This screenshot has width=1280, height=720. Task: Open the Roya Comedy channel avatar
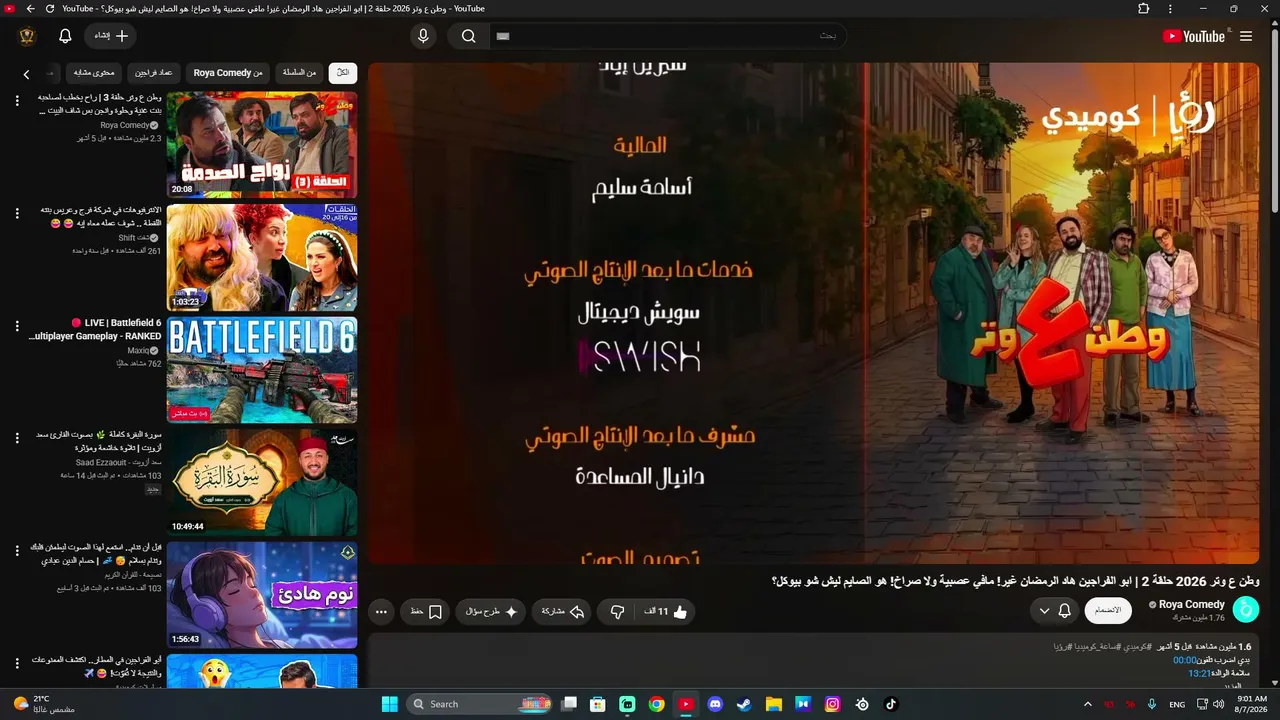click(1246, 610)
